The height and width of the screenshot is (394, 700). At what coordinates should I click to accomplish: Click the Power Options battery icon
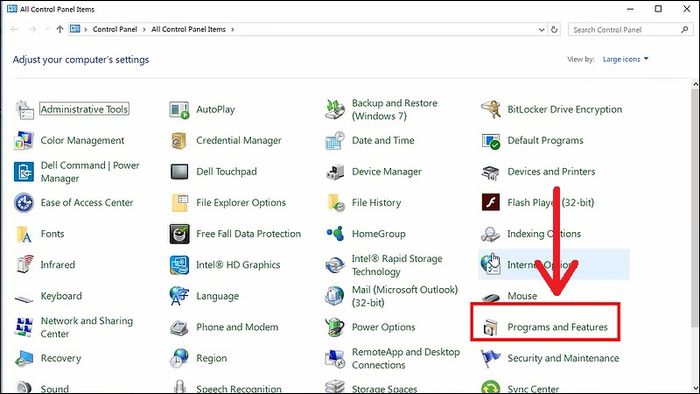tap(334, 327)
